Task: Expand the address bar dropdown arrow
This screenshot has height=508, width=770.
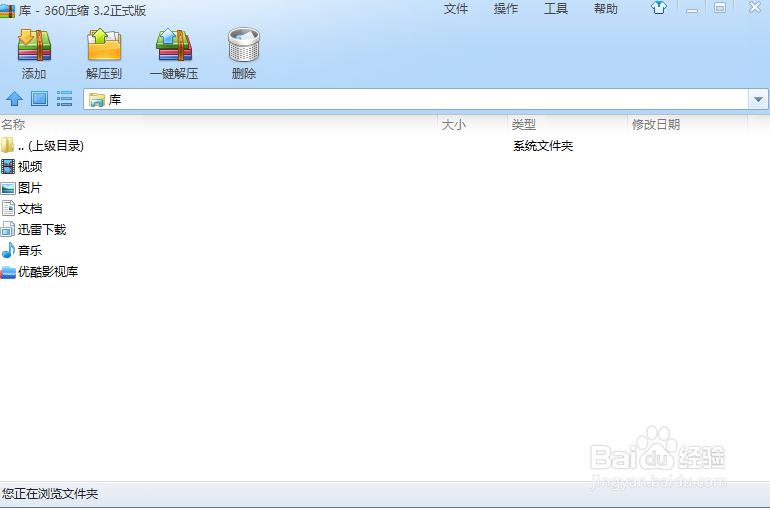Action: pos(758,100)
